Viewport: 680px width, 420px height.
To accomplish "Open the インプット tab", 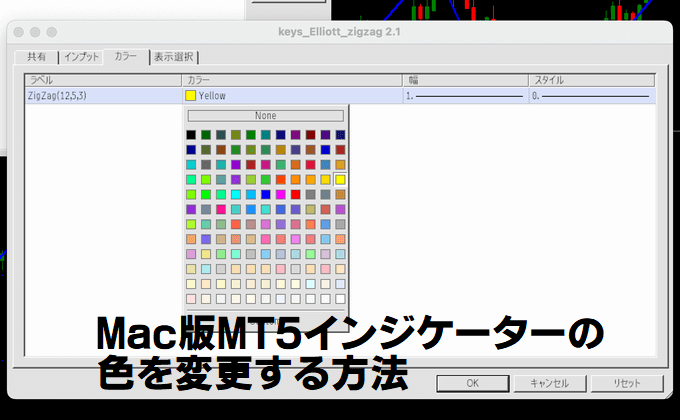I will (81, 57).
